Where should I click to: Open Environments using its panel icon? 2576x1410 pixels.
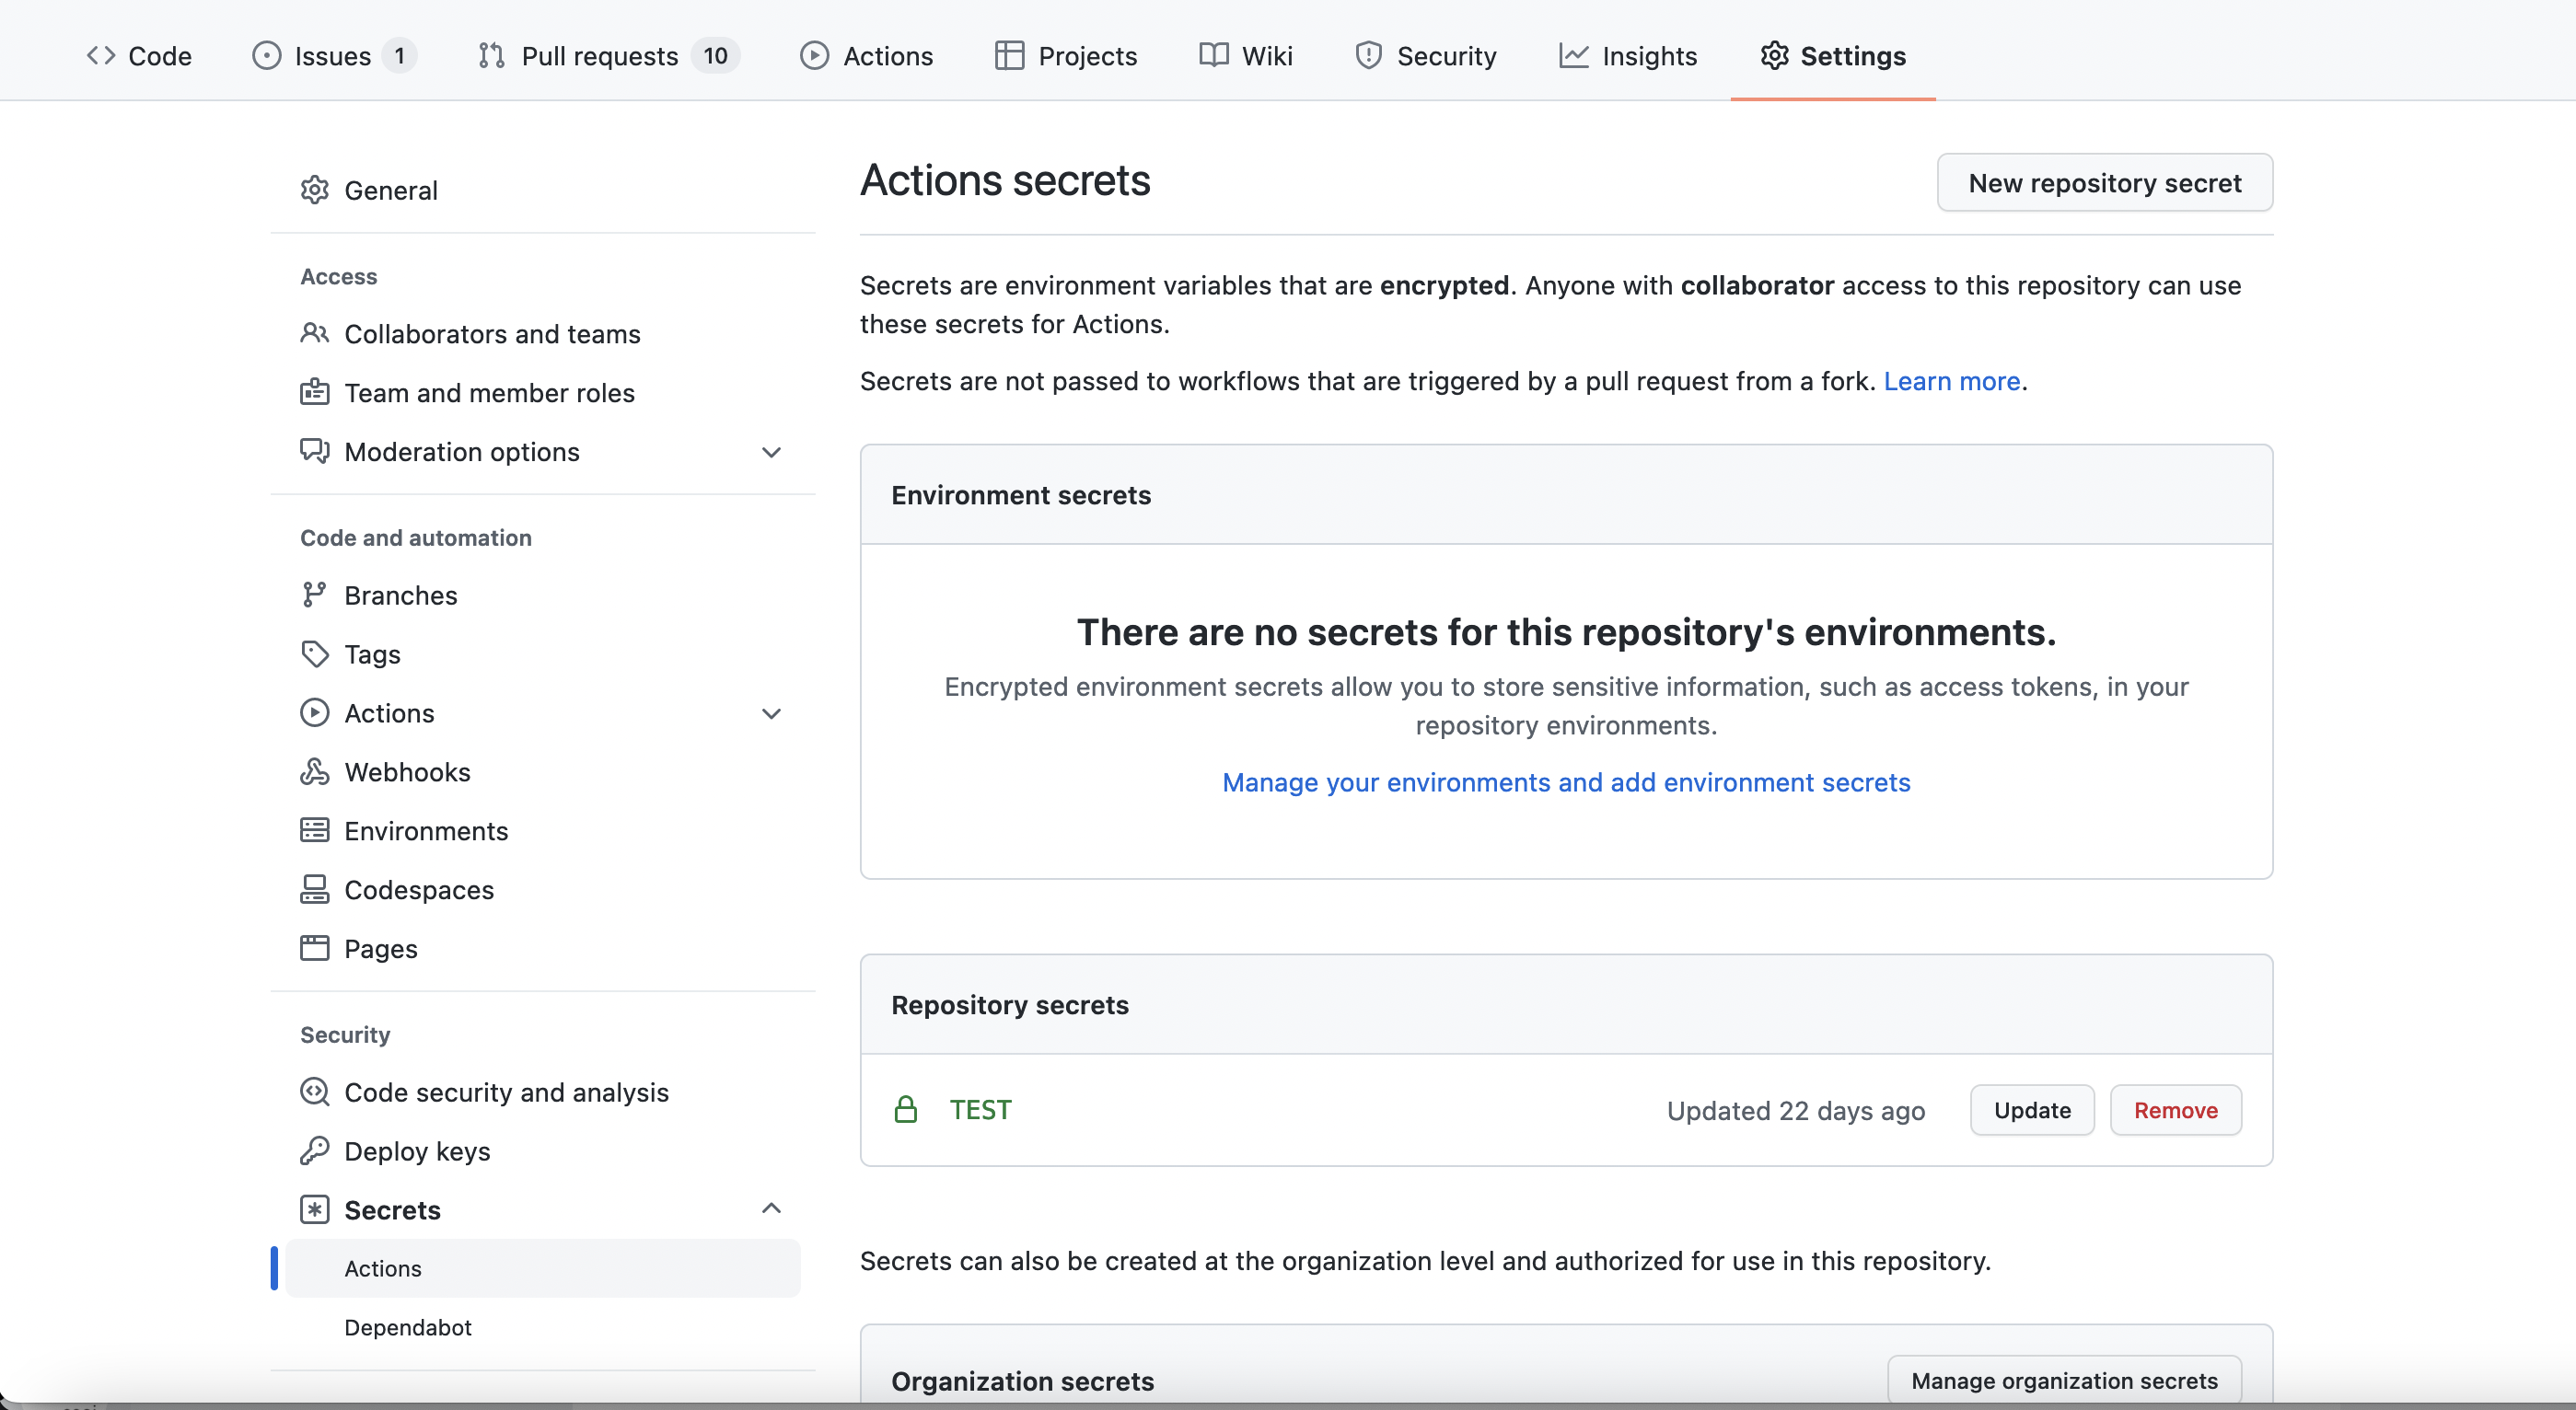click(x=314, y=830)
